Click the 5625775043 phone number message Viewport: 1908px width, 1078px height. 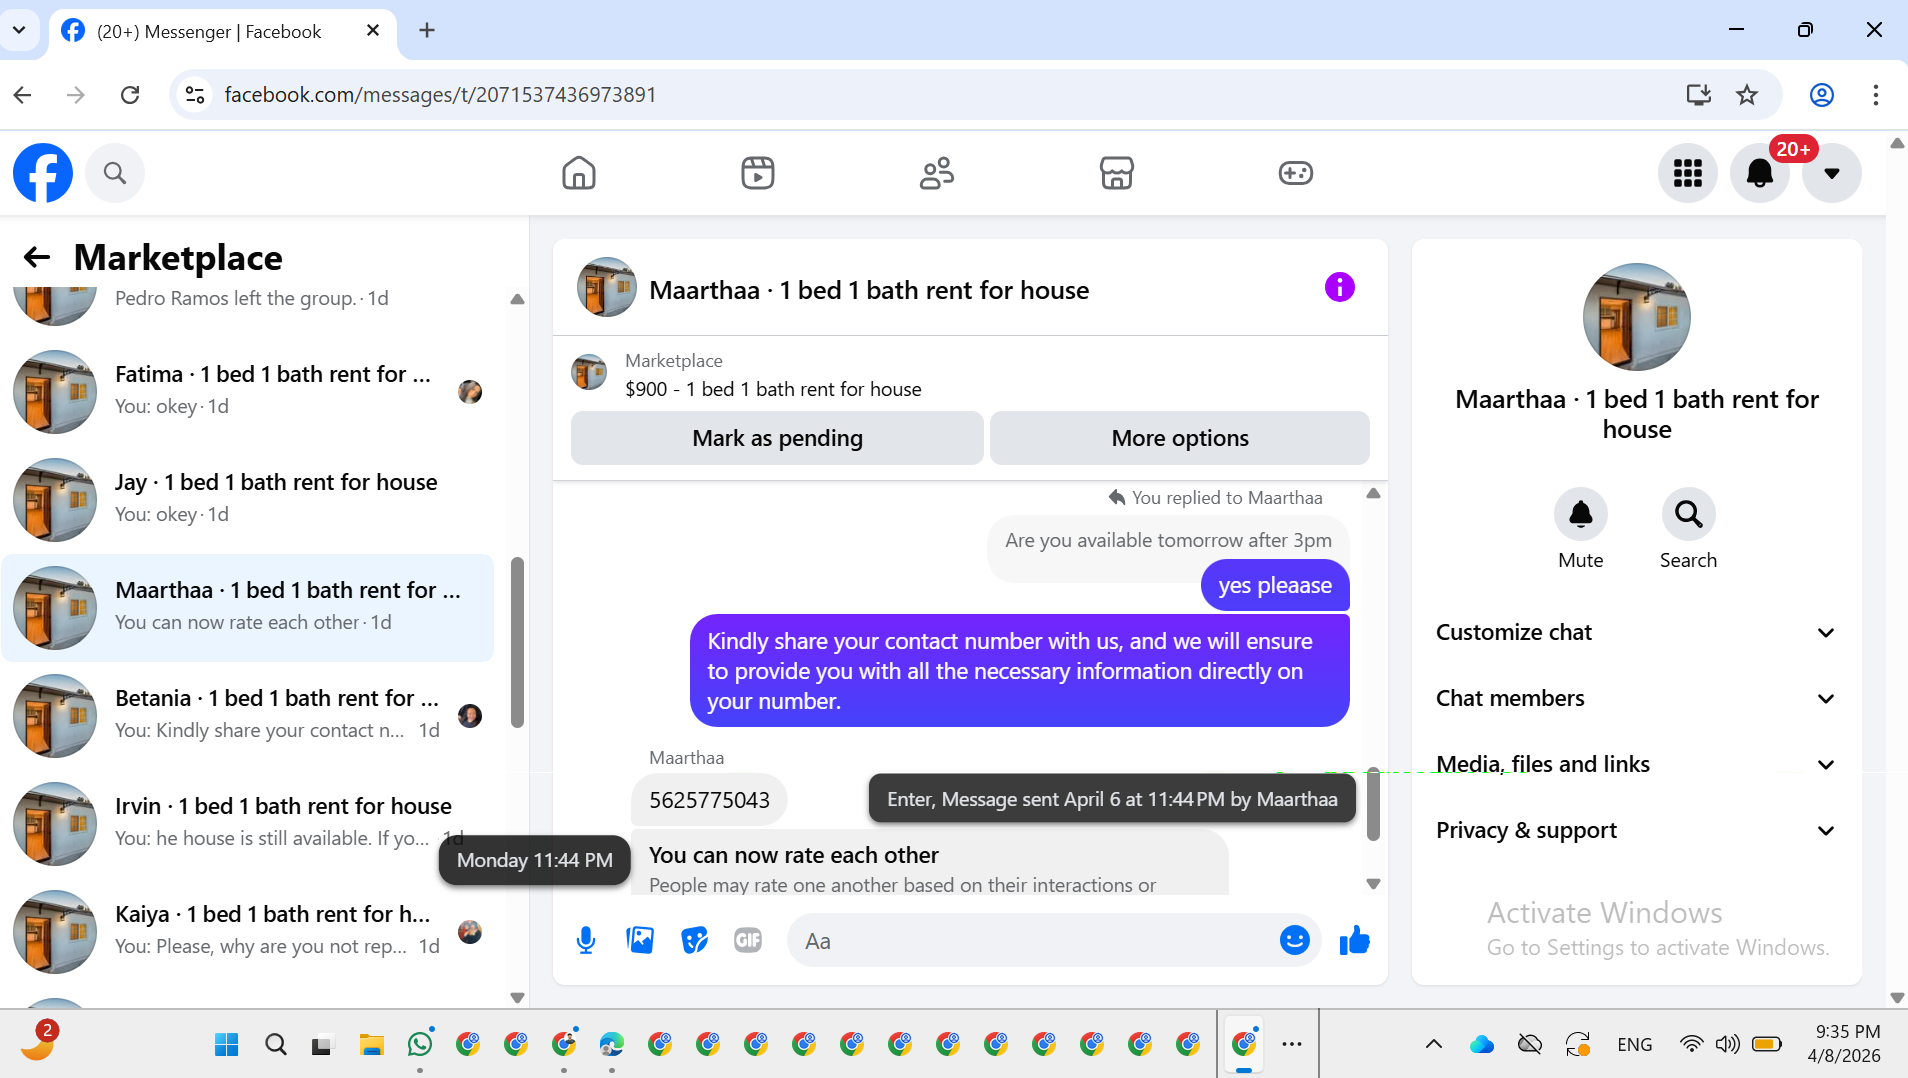709,800
